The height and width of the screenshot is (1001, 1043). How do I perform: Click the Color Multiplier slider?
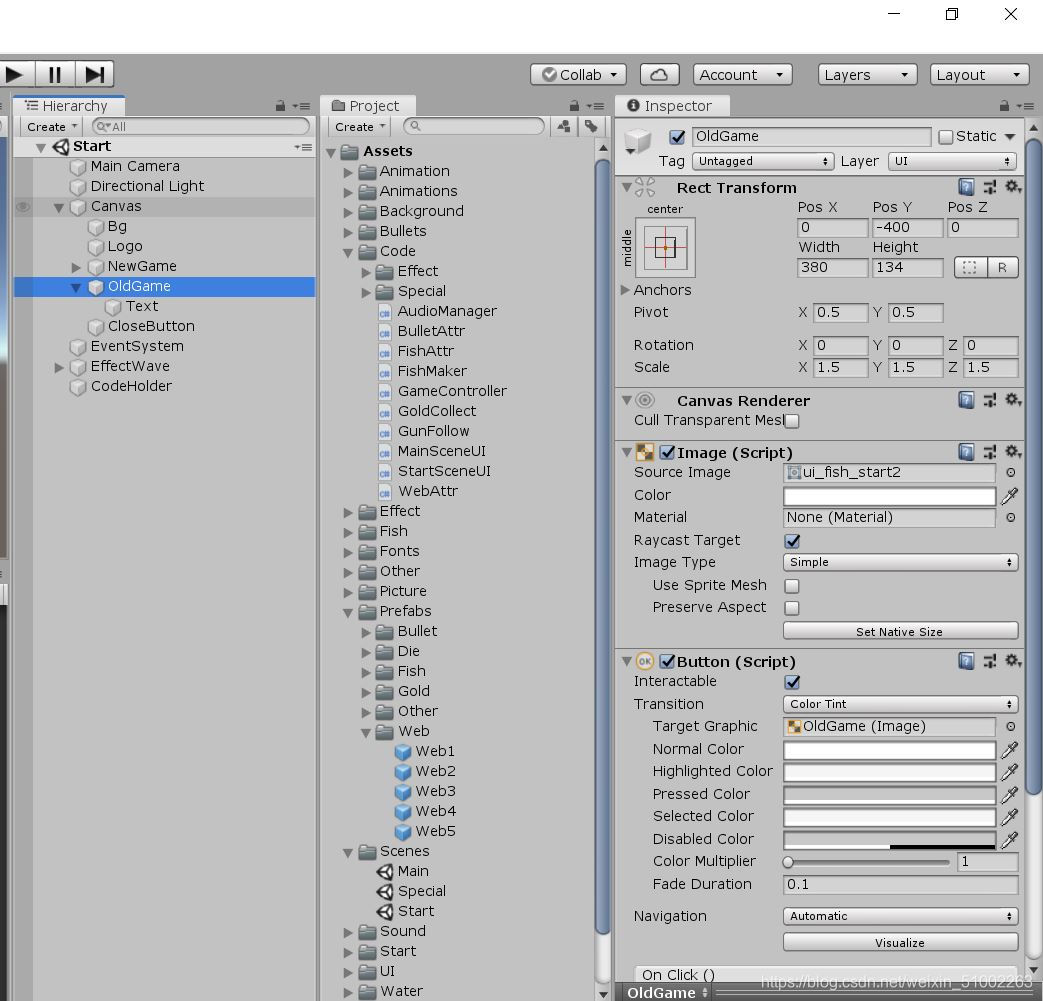click(x=868, y=862)
